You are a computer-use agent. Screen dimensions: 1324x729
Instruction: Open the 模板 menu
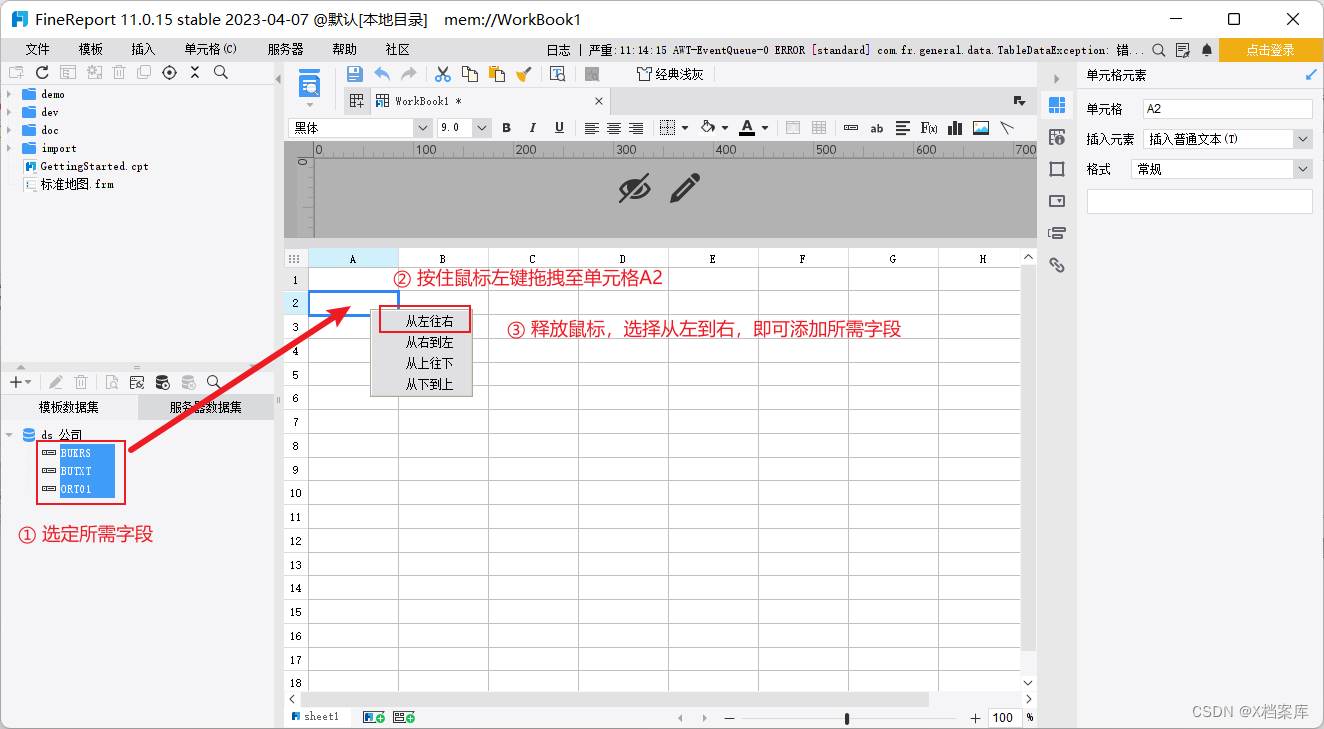click(90, 49)
